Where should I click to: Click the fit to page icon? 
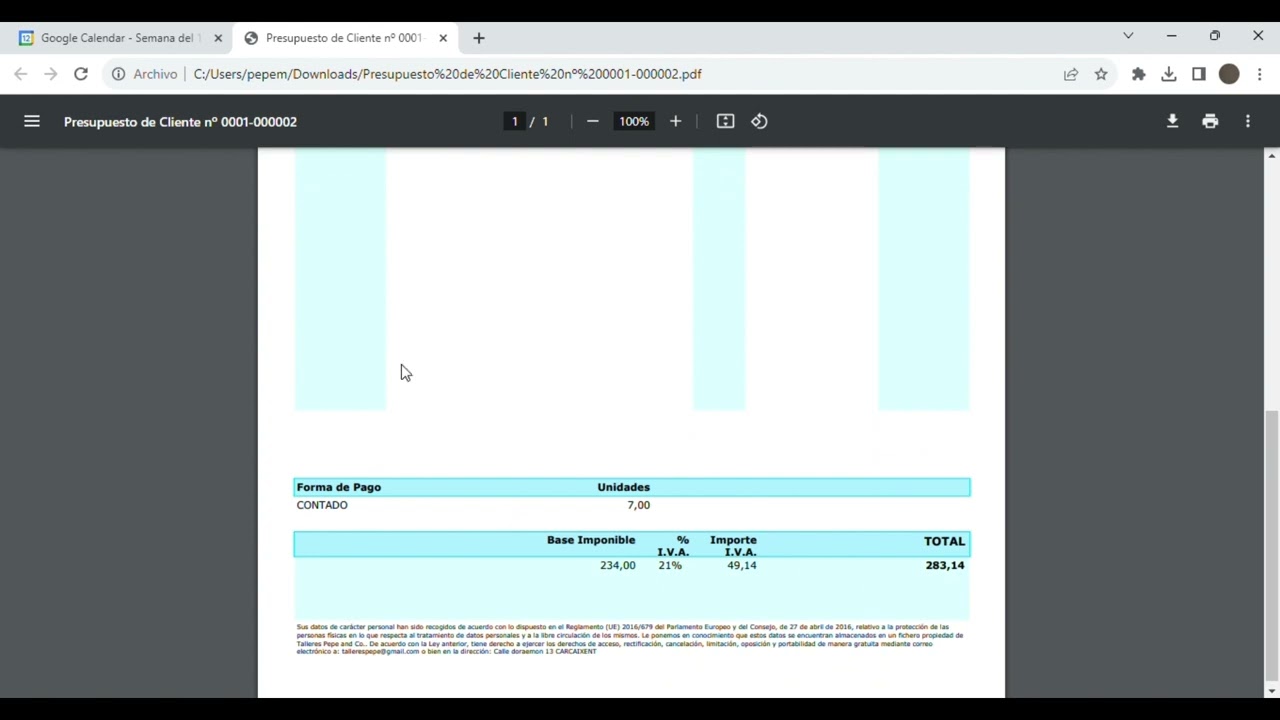tap(726, 121)
